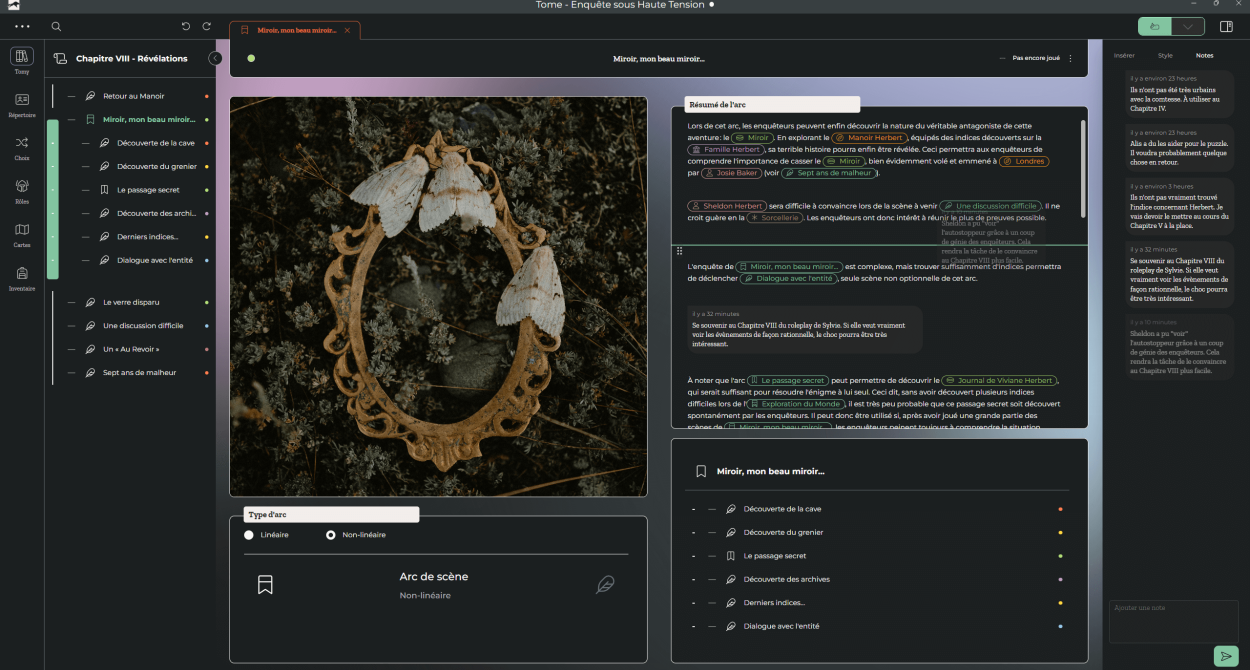Open the Choix shuffle icon

click(22, 146)
